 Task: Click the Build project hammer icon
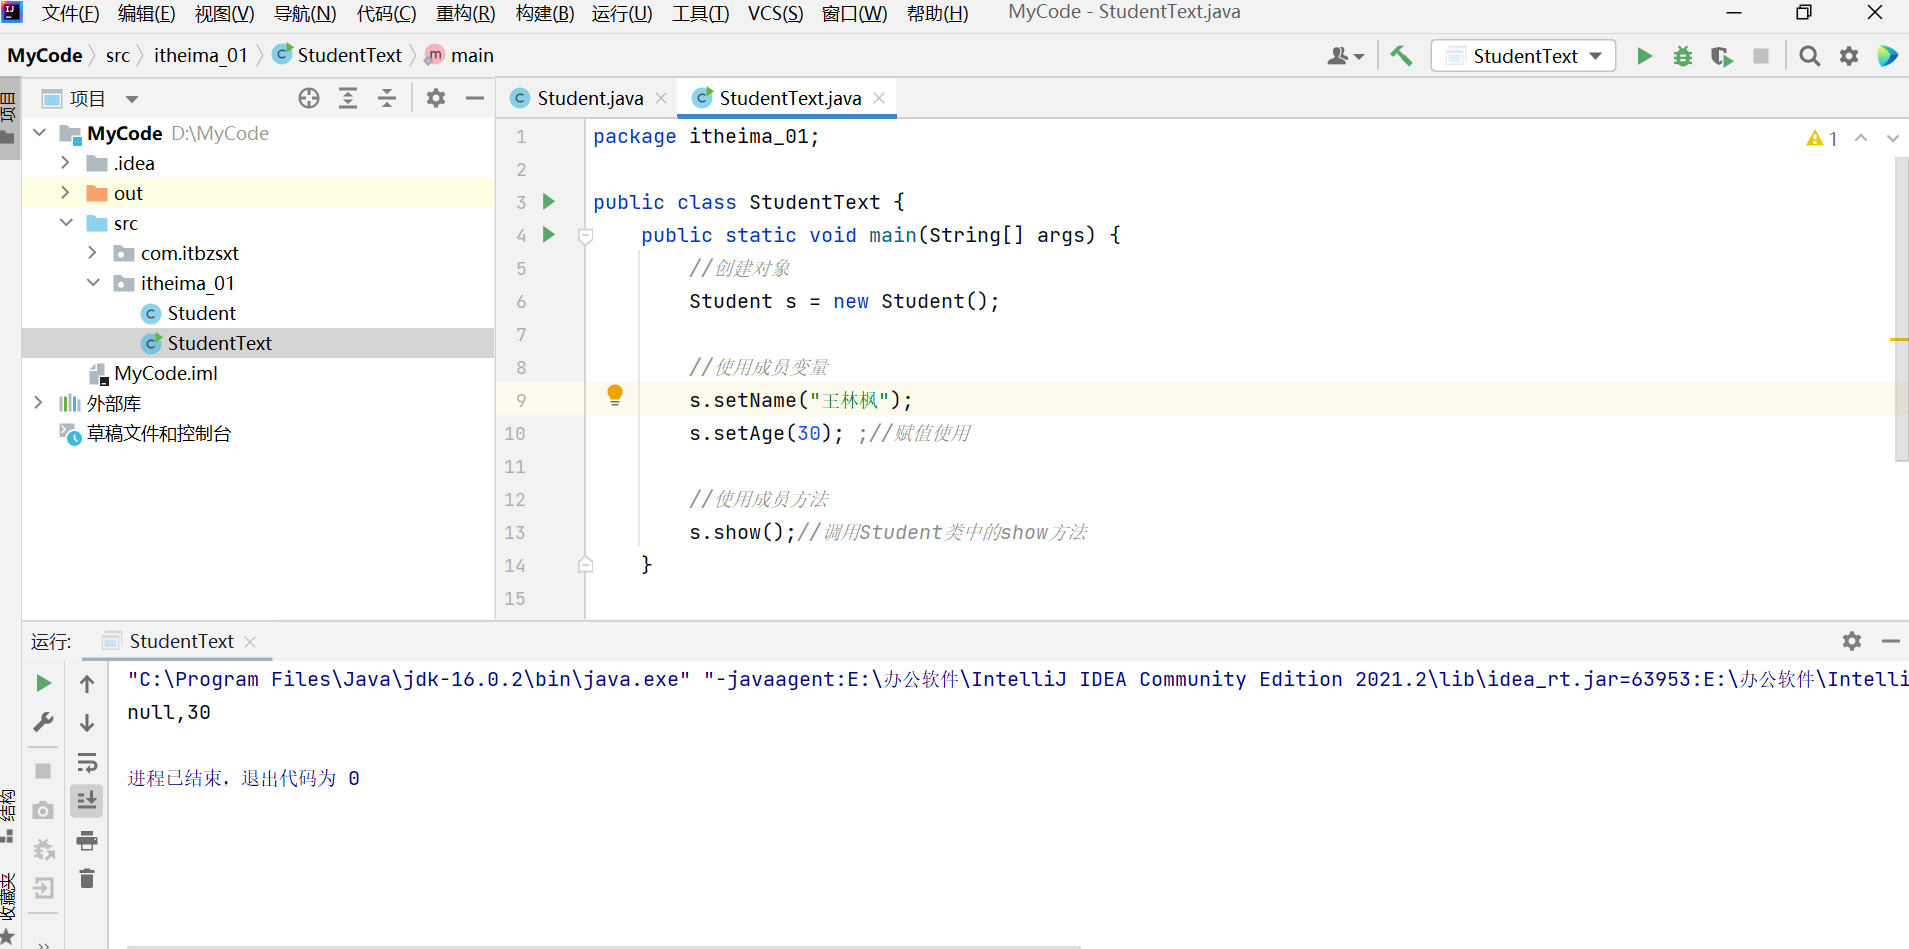coord(1401,56)
